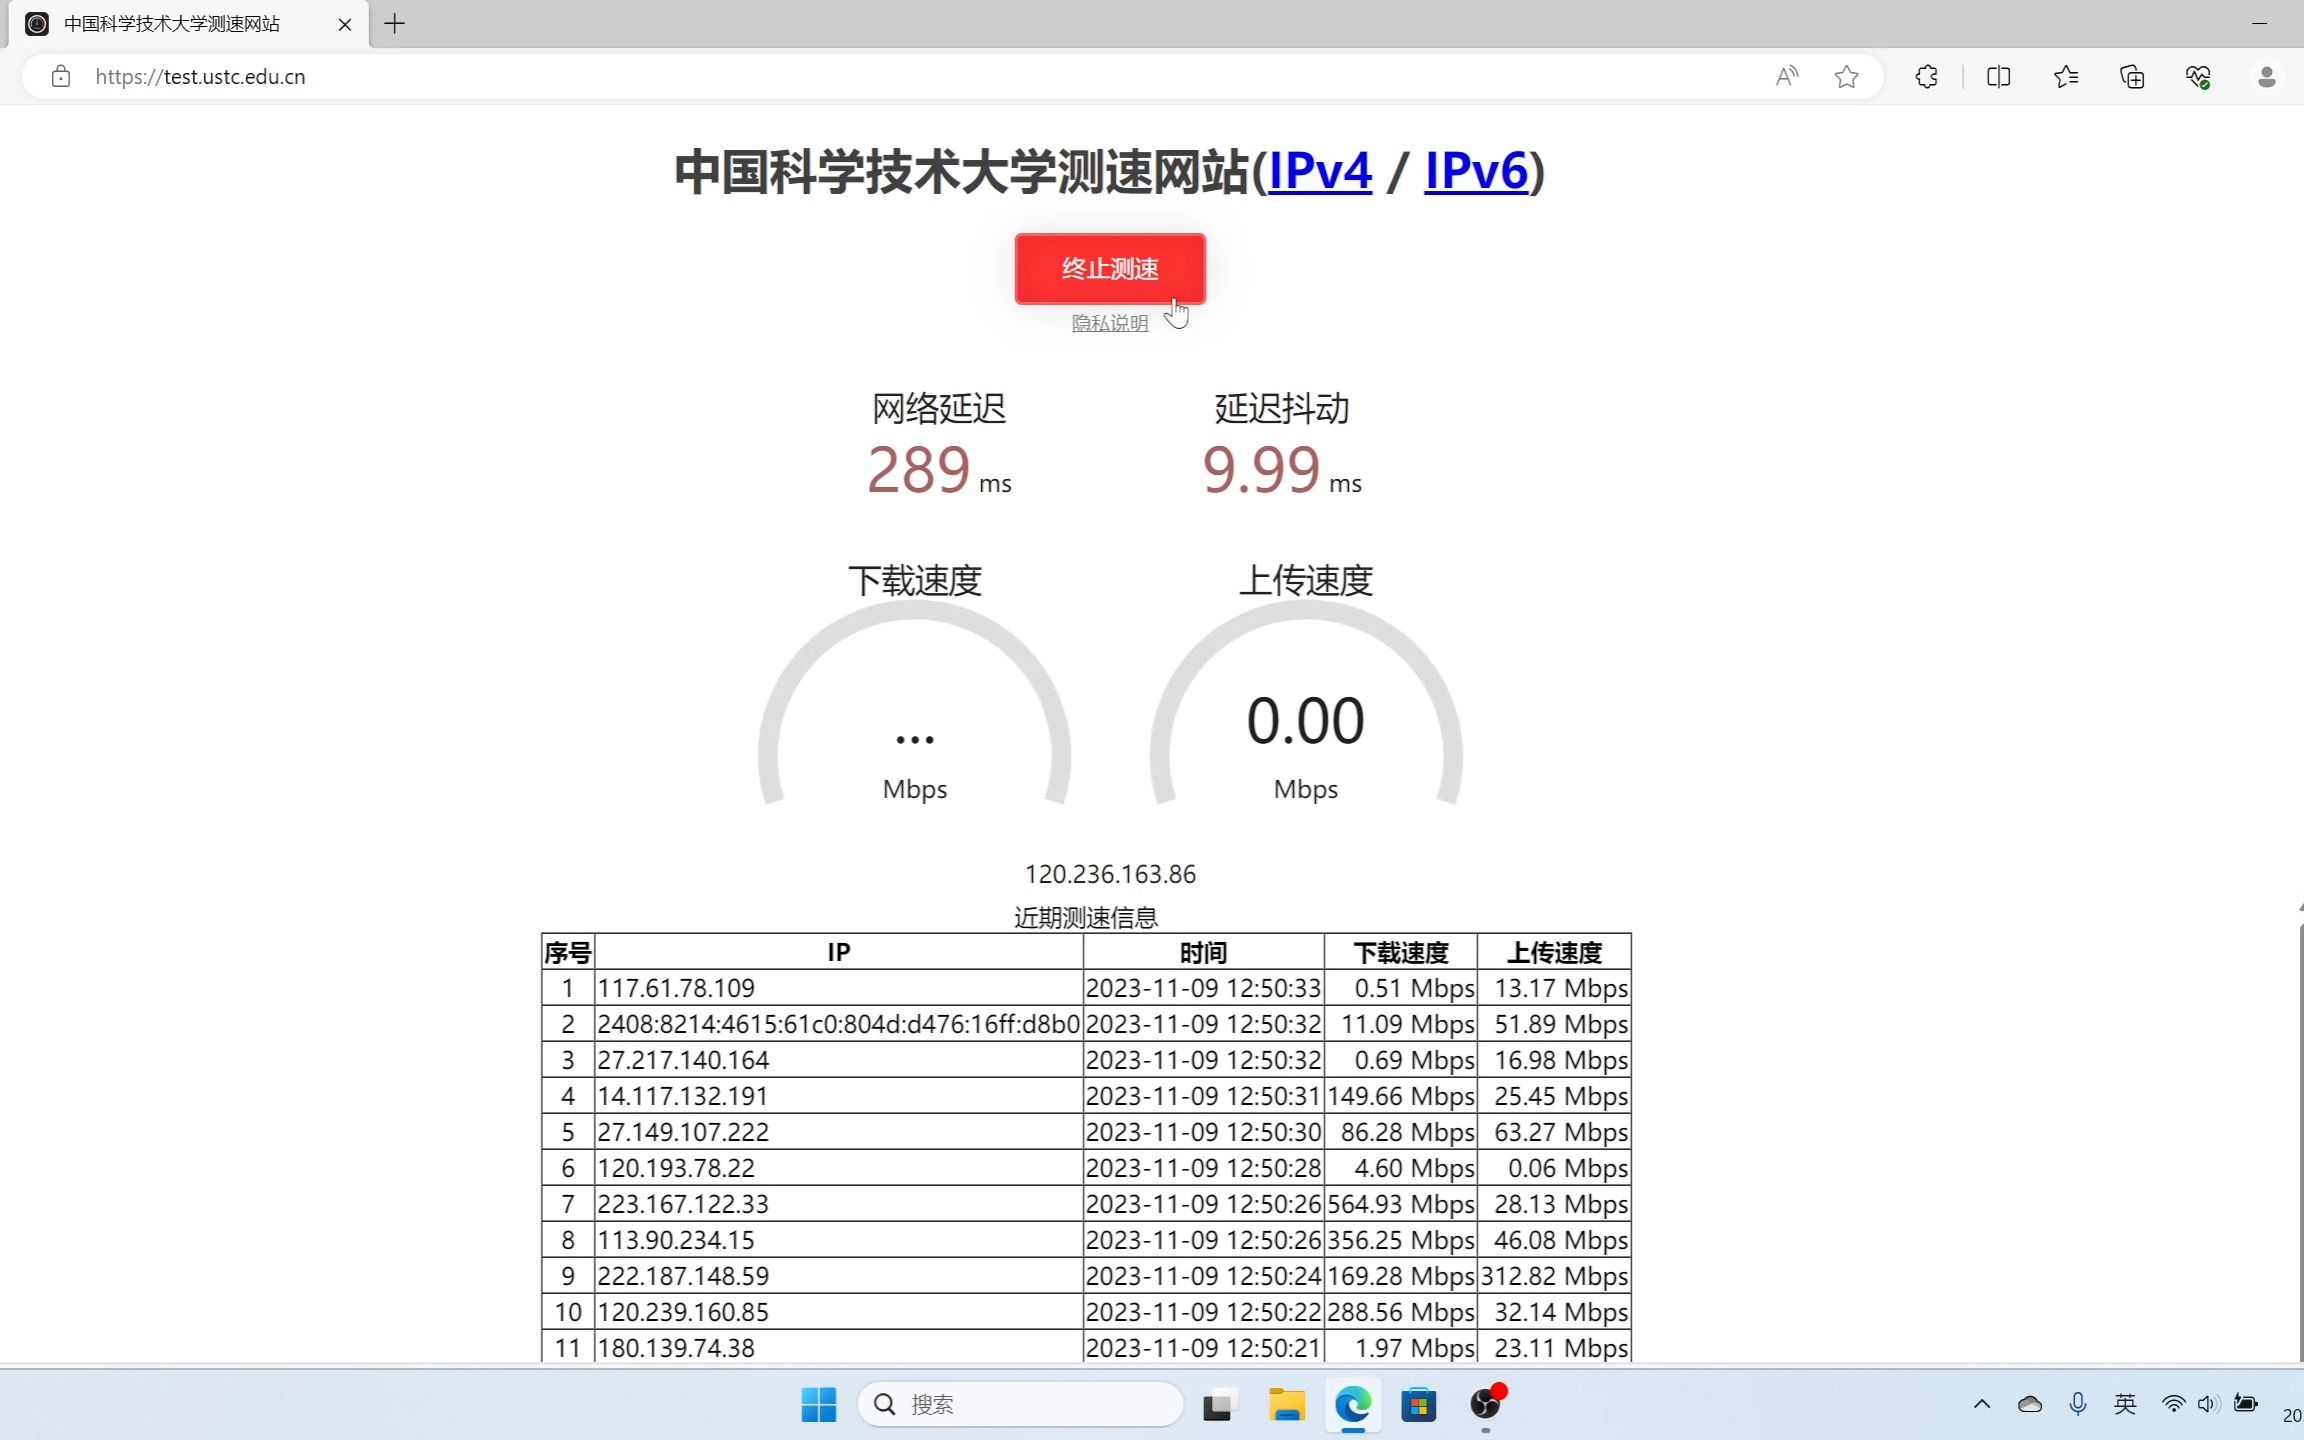
Task: Click the 下载速度 table column header
Action: coord(1401,952)
